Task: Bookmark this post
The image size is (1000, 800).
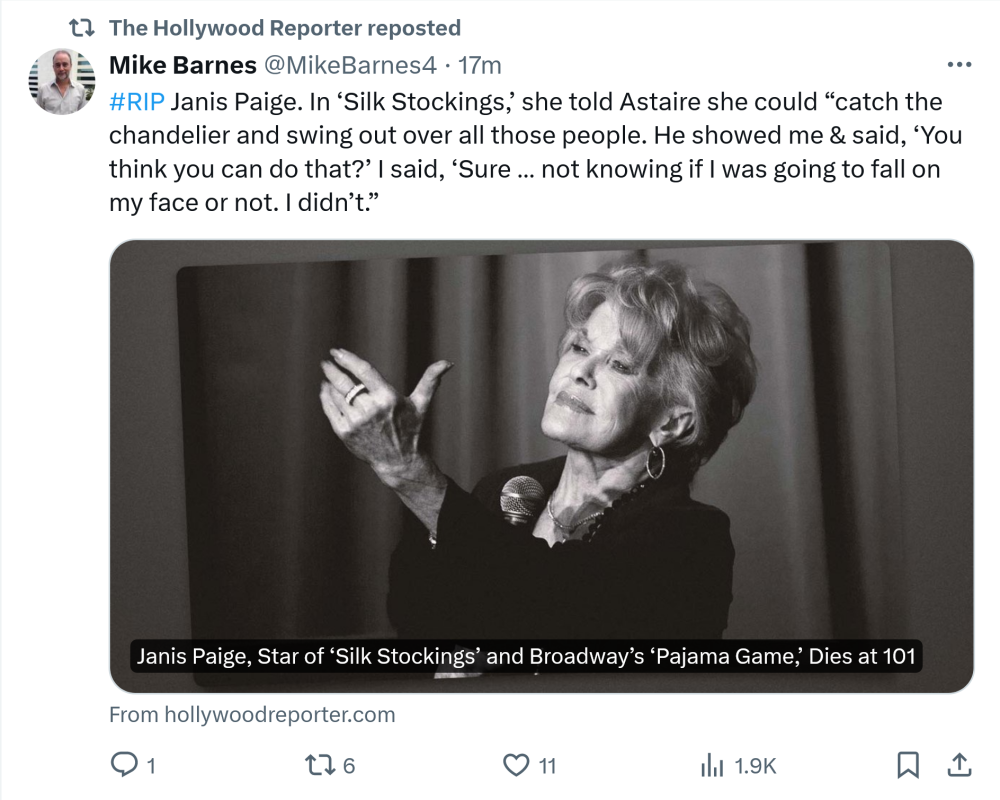Action: 907,766
